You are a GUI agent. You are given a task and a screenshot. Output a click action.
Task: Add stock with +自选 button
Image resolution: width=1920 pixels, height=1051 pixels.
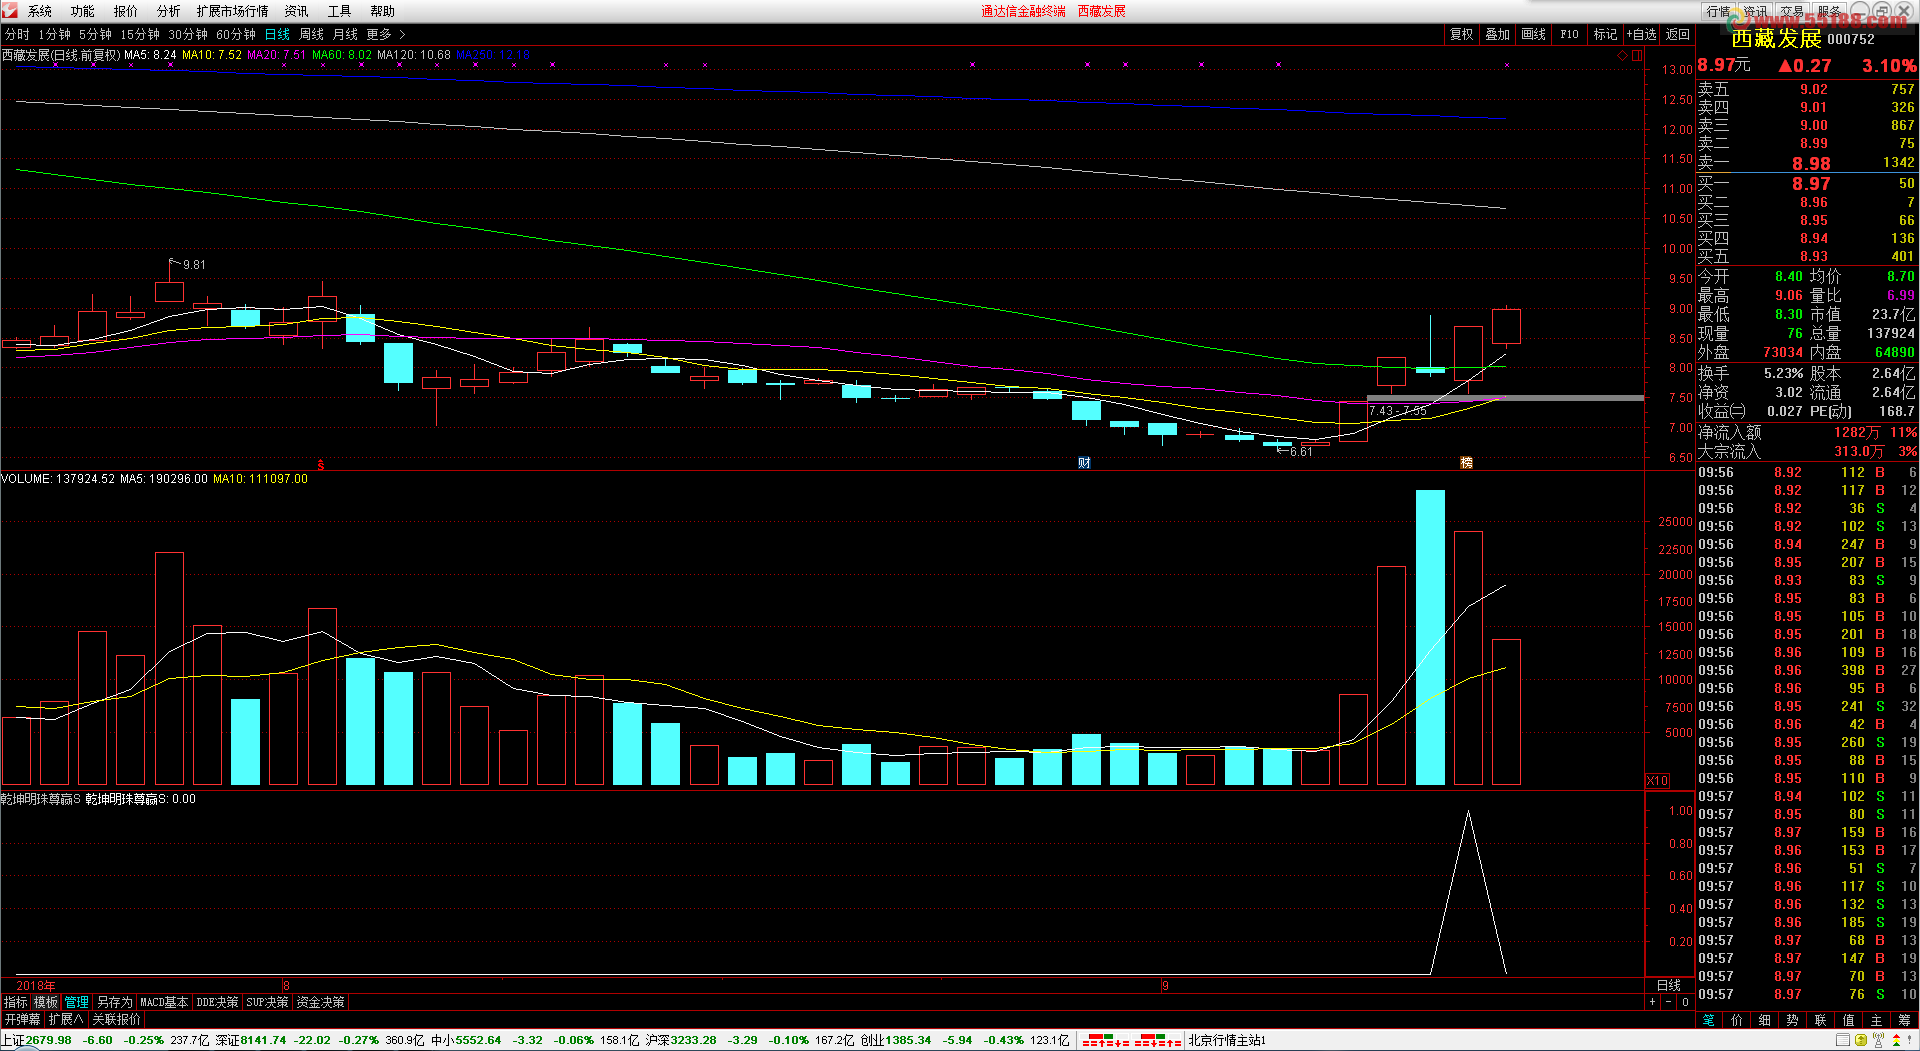click(1641, 34)
